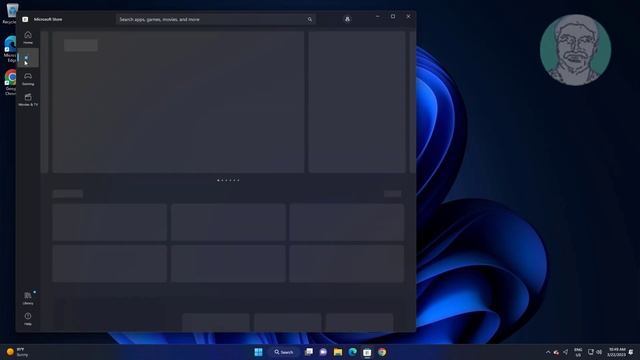Minimize the Microsoft Store window
The image size is (640, 360).
coord(378,17)
